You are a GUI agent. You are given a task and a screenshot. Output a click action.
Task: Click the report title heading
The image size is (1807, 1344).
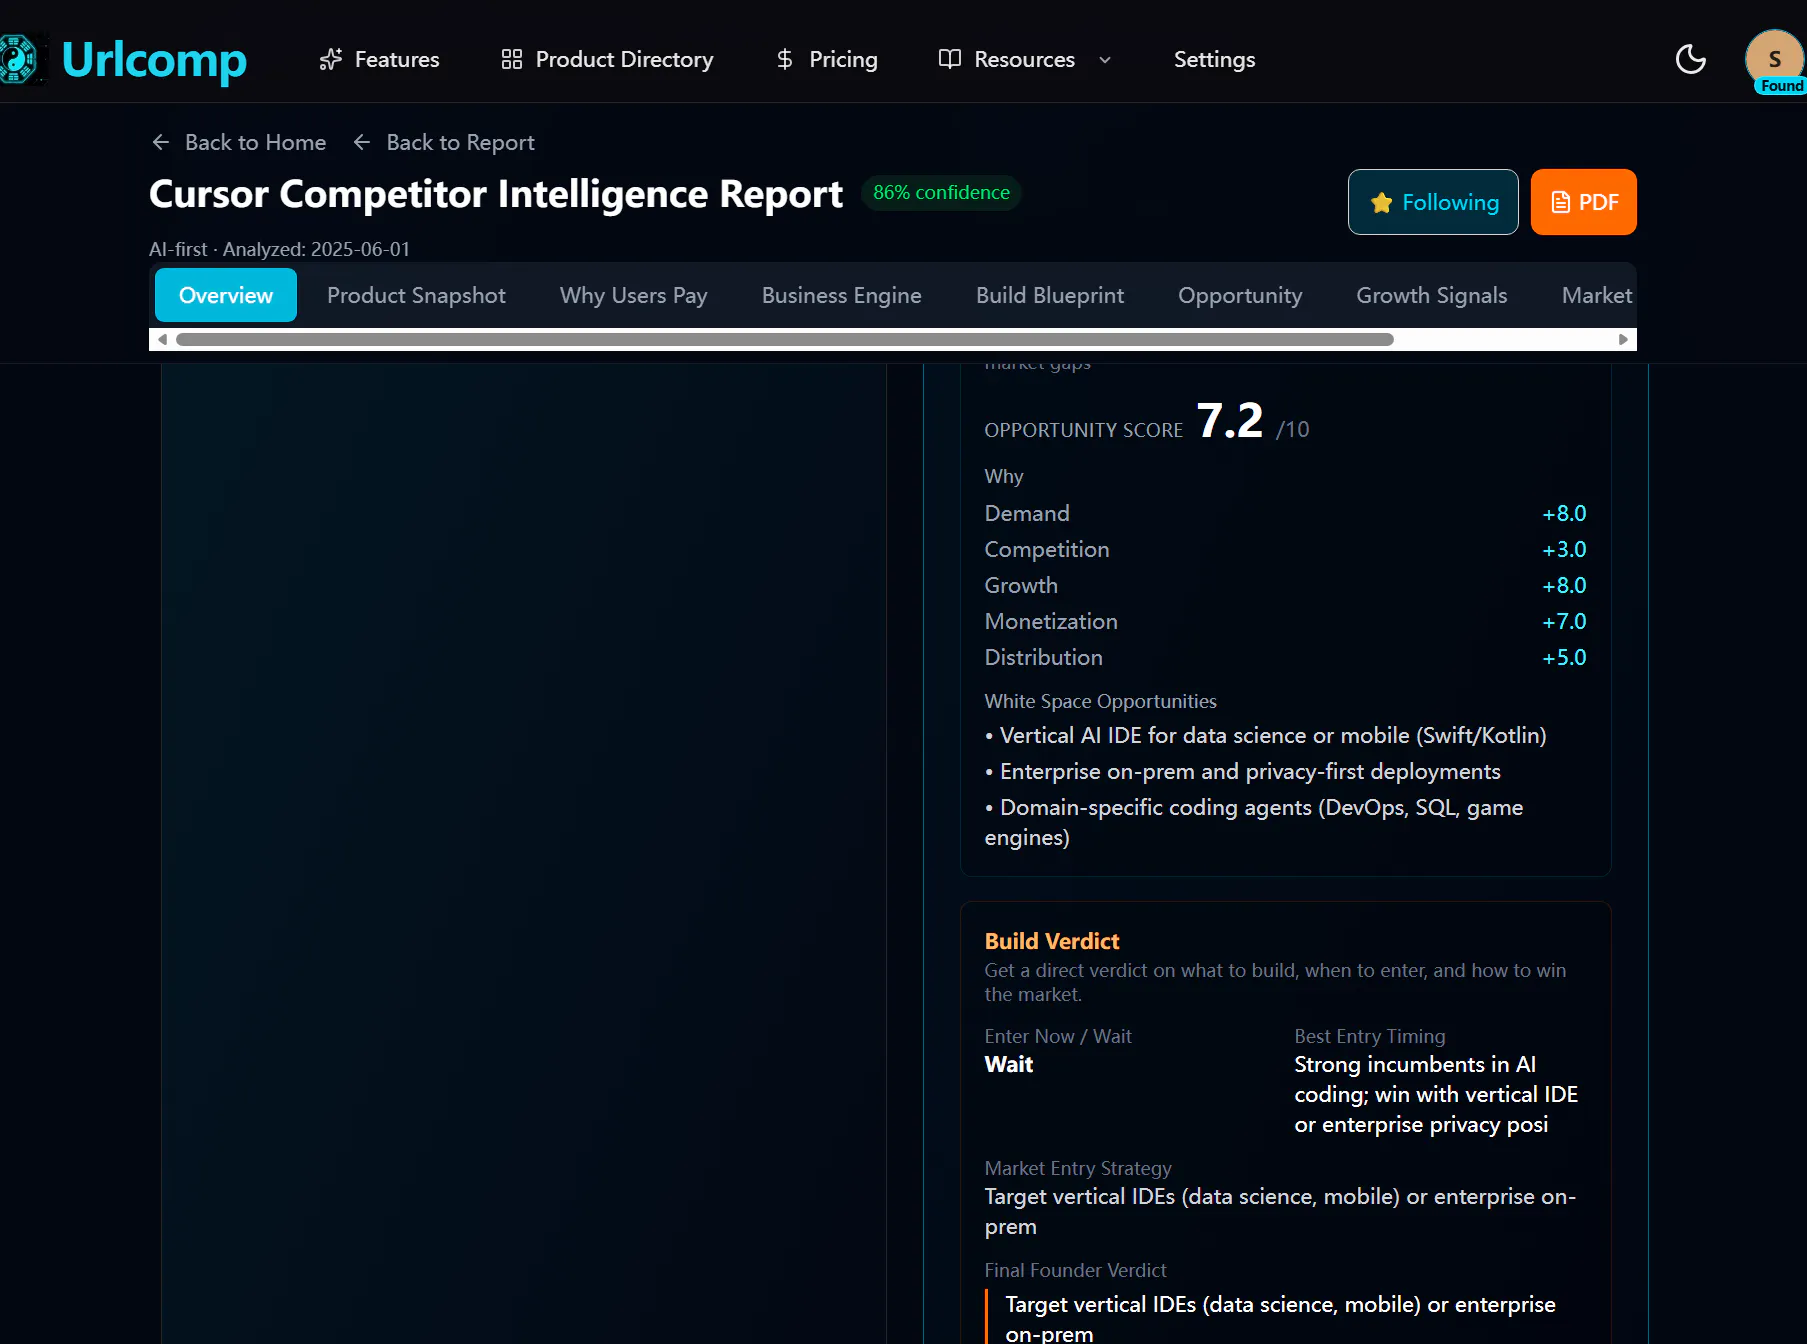click(x=496, y=194)
